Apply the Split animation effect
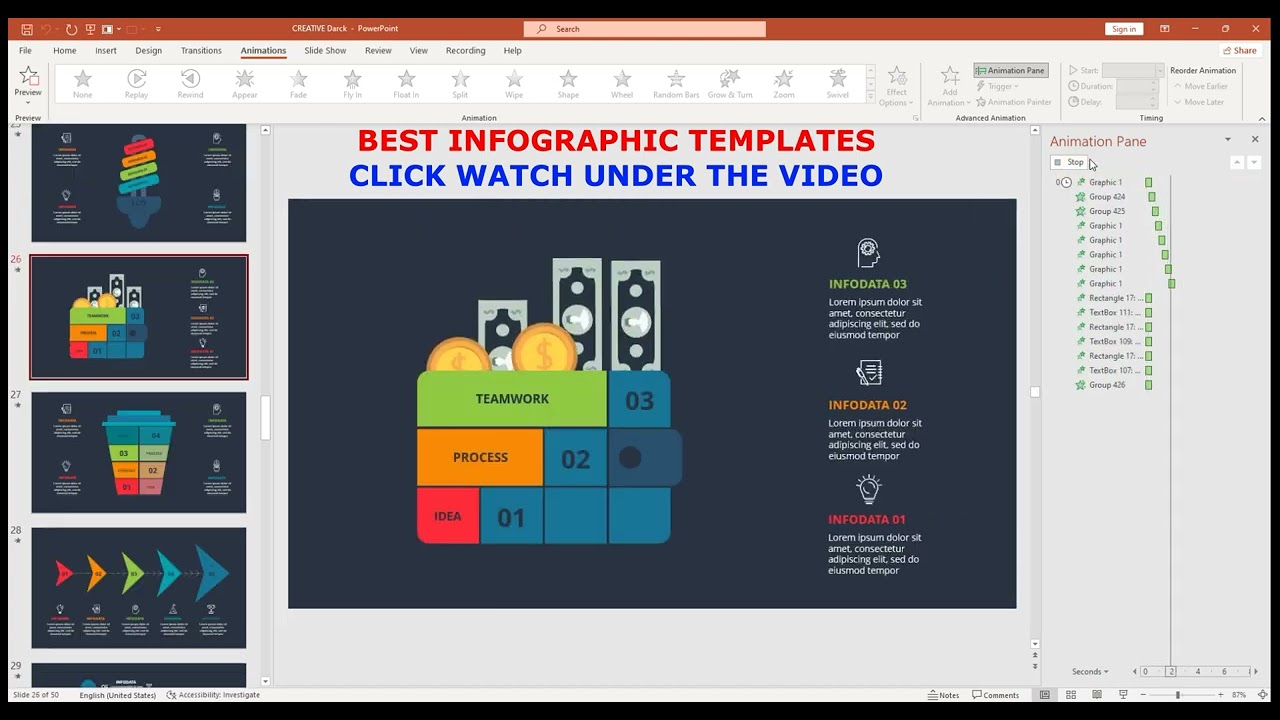The image size is (1280, 720). [460, 84]
